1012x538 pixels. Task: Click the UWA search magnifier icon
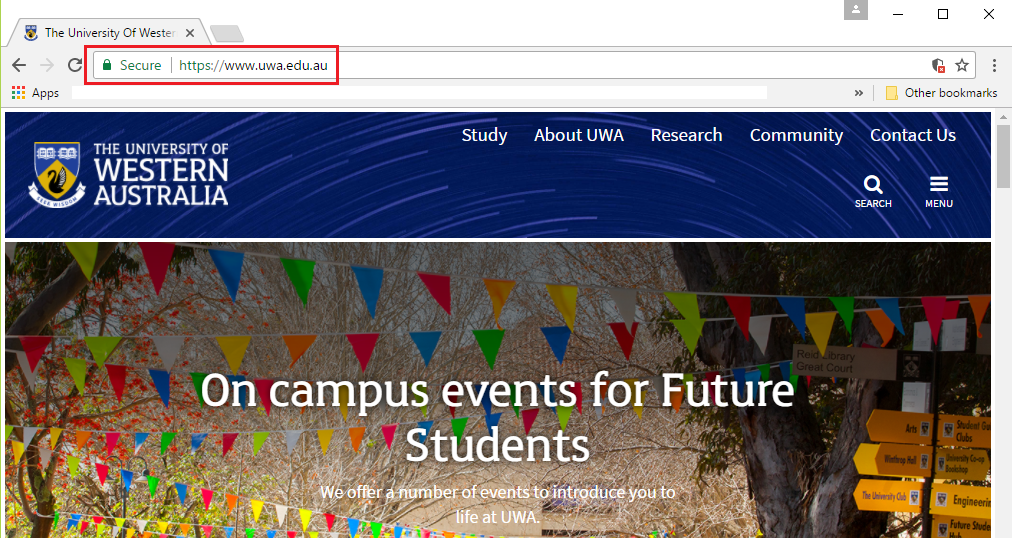873,185
